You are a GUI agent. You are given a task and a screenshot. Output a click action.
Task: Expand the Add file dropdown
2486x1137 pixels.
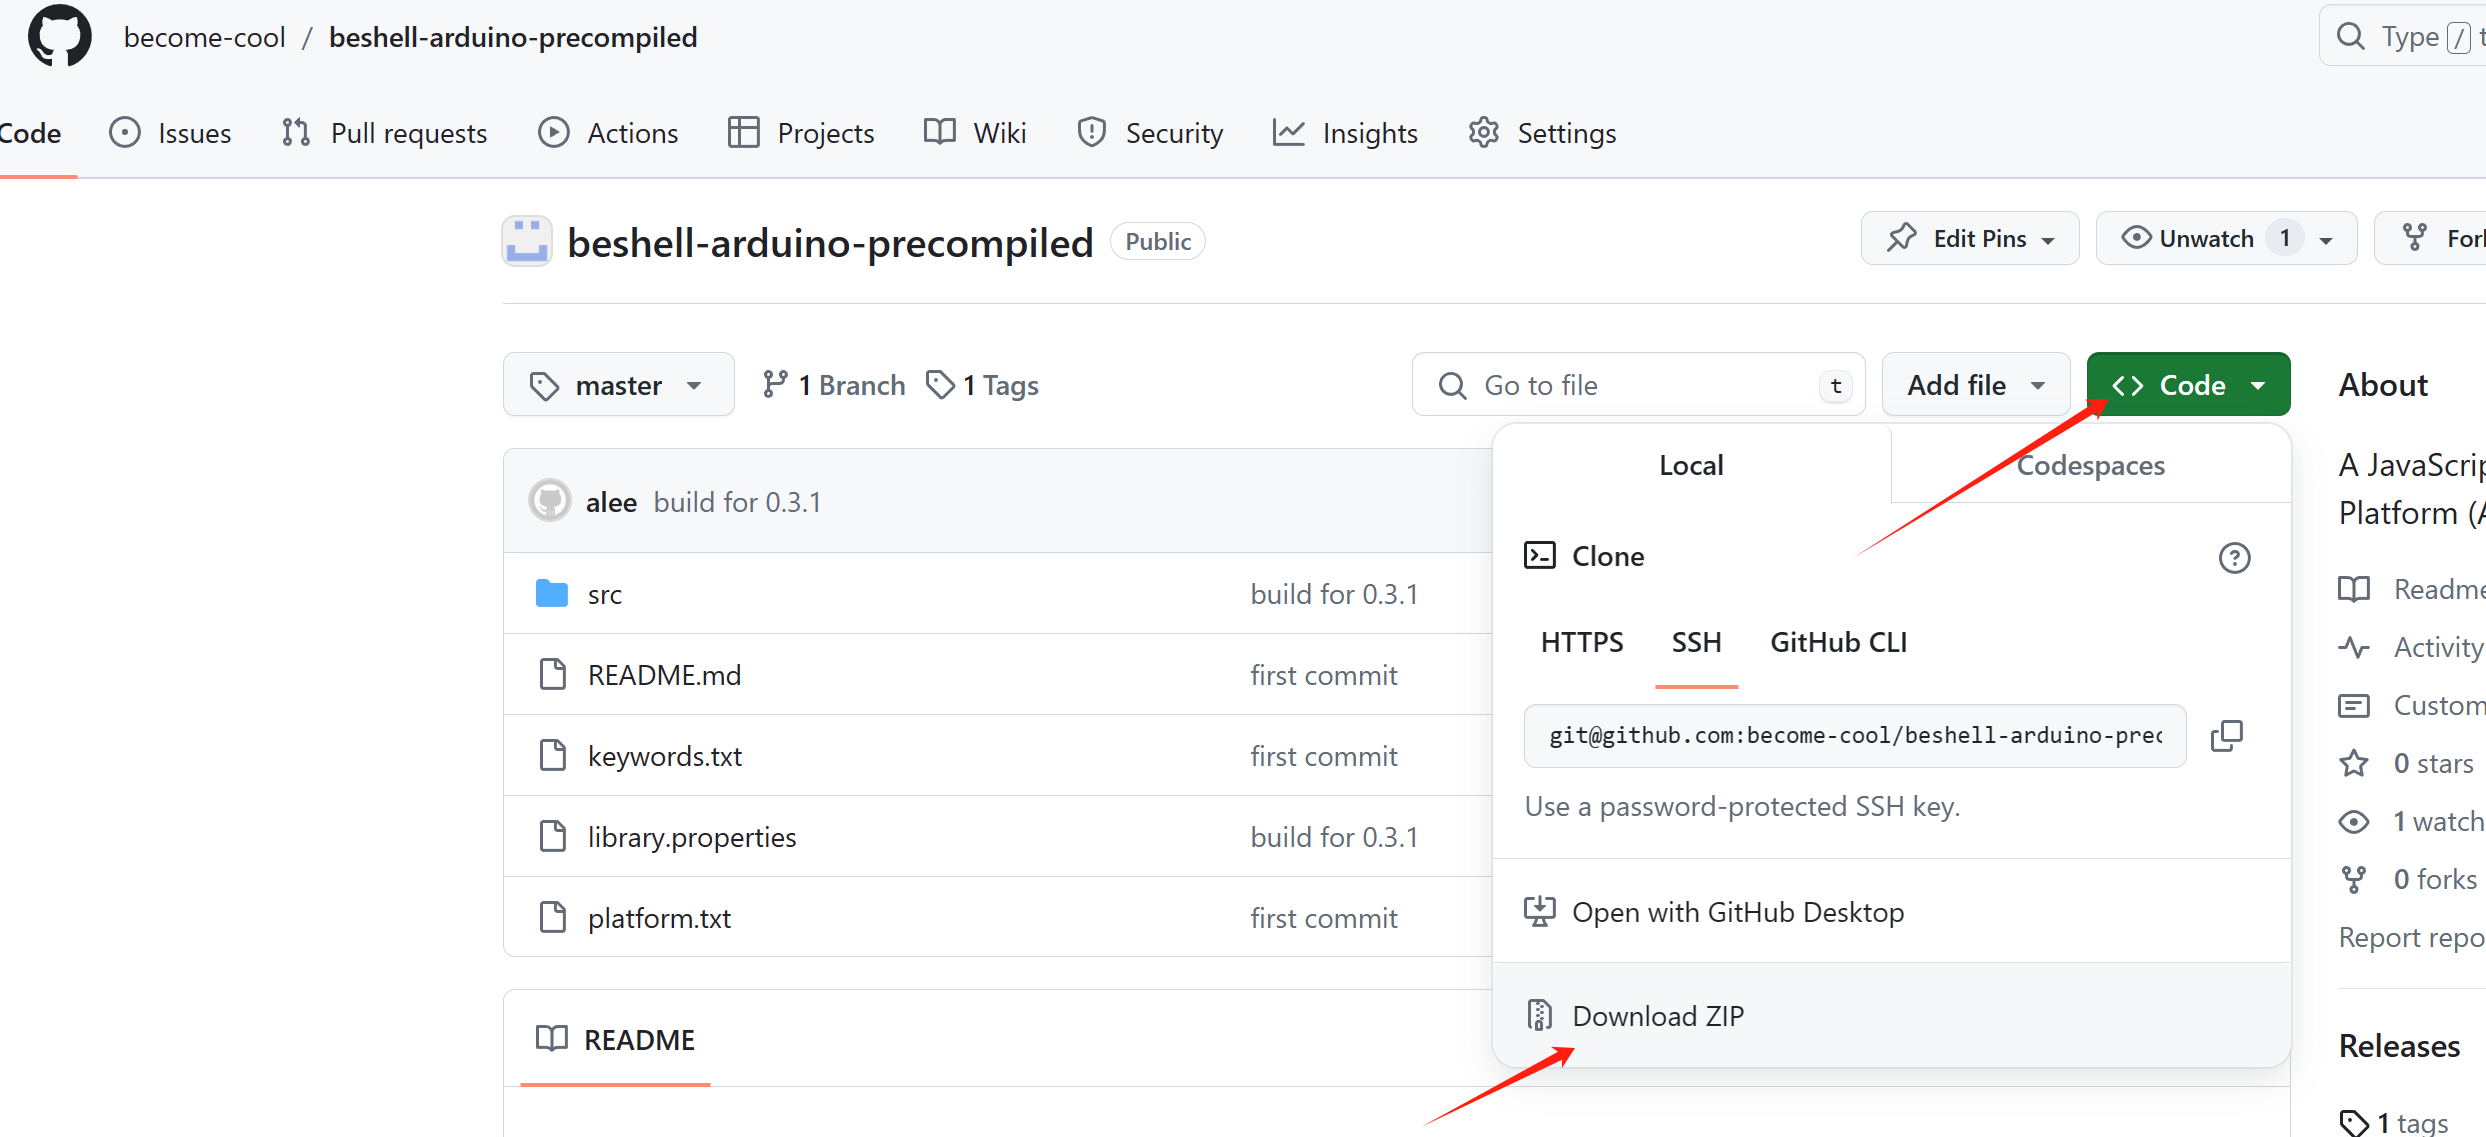(x=1976, y=385)
